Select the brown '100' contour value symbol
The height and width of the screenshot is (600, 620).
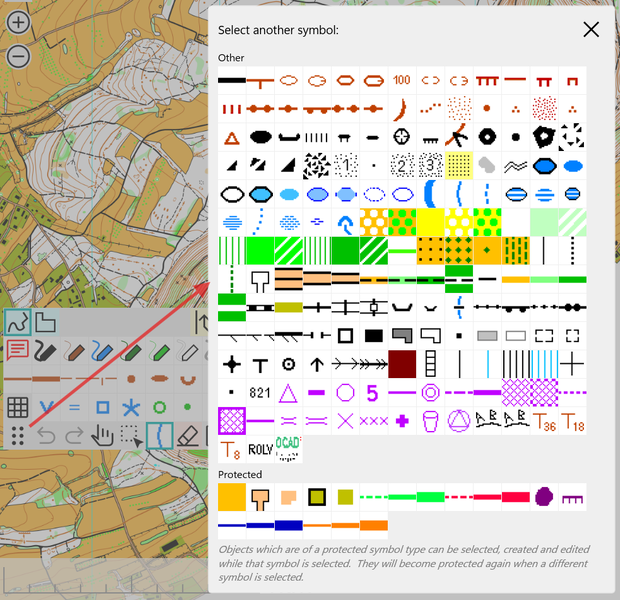(402, 81)
